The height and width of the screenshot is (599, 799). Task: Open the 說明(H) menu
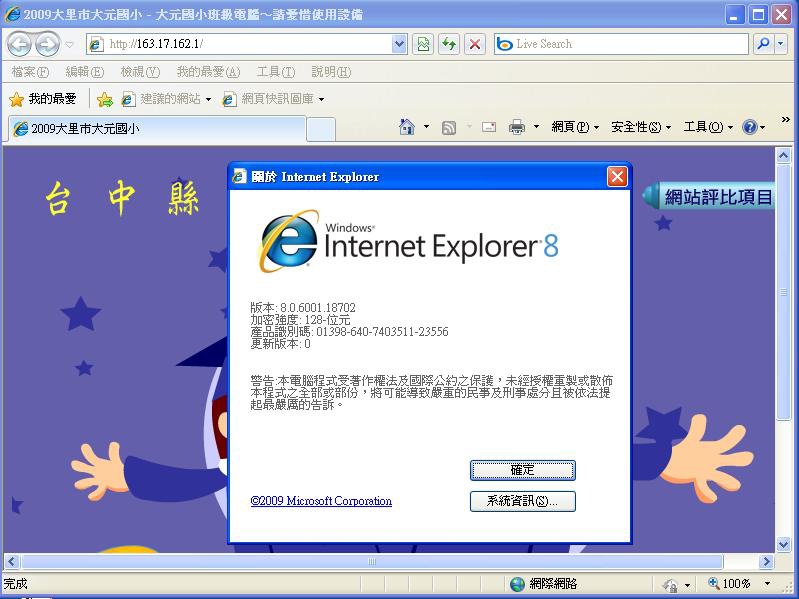331,72
